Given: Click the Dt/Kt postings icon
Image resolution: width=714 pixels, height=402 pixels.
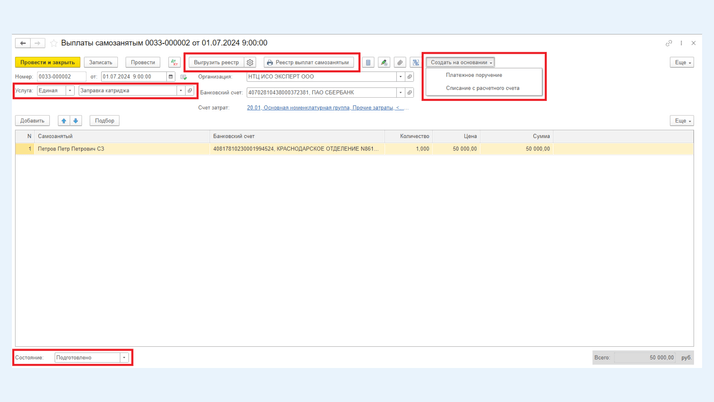Looking at the screenshot, I should pyautogui.click(x=175, y=62).
